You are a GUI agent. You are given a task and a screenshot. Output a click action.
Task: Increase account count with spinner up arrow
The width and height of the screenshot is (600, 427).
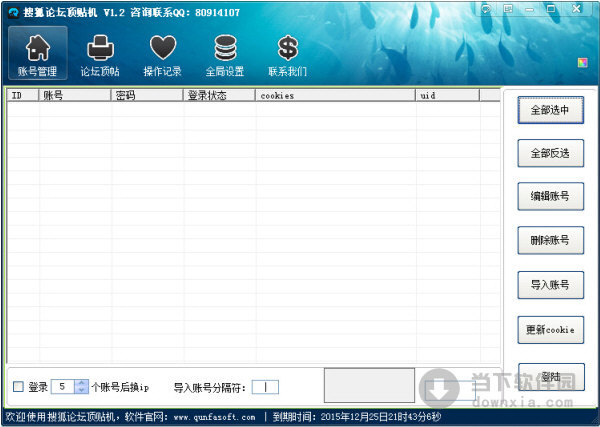point(81,382)
